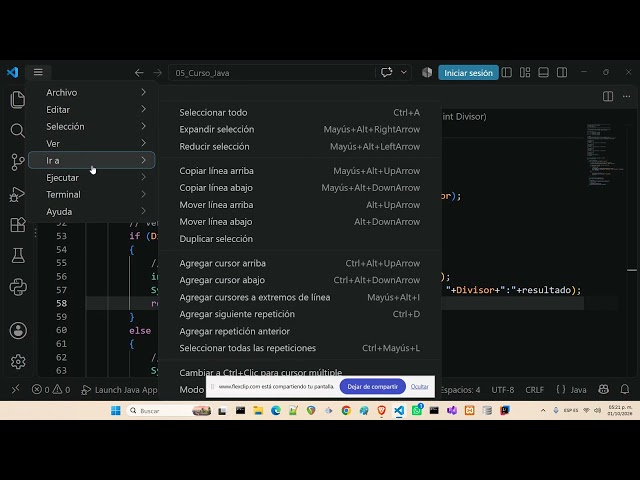Click the hamburger application menu icon
The width and height of the screenshot is (640, 480).
point(38,72)
